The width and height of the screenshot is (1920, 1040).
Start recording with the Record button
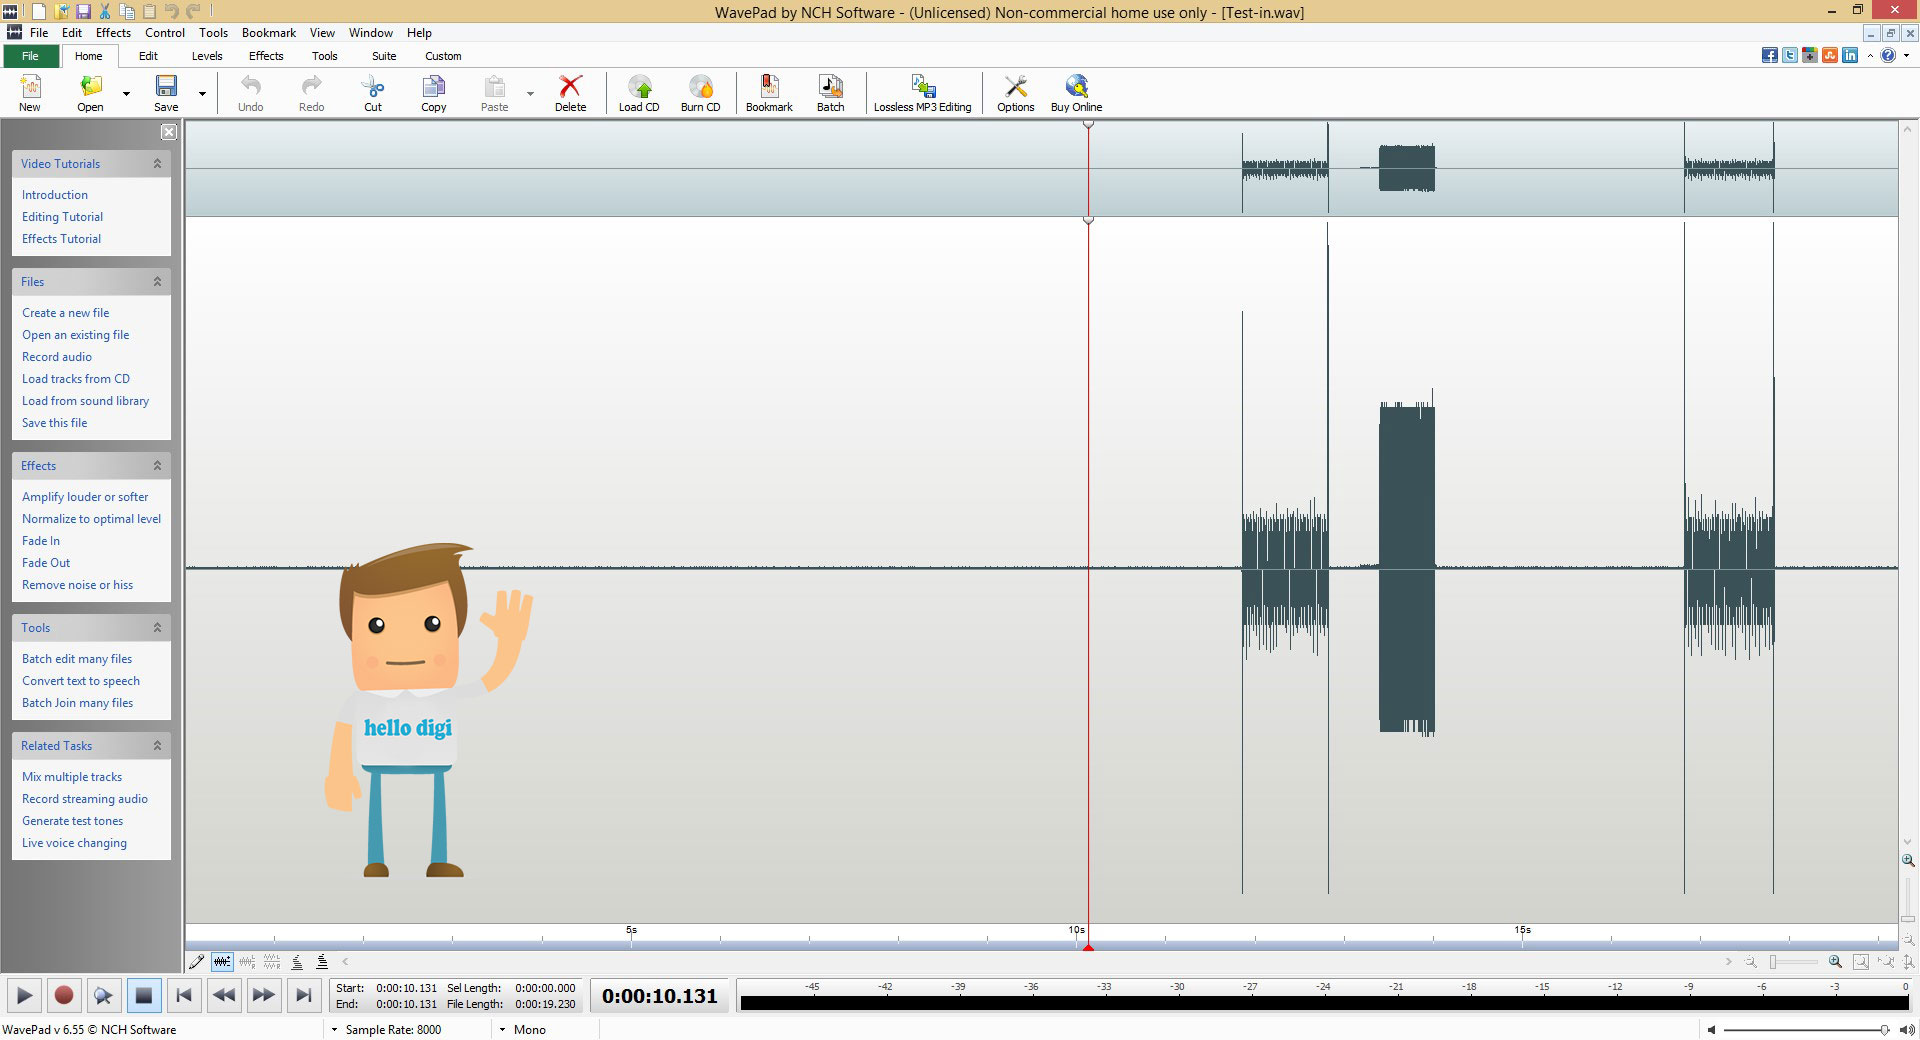pyautogui.click(x=63, y=995)
